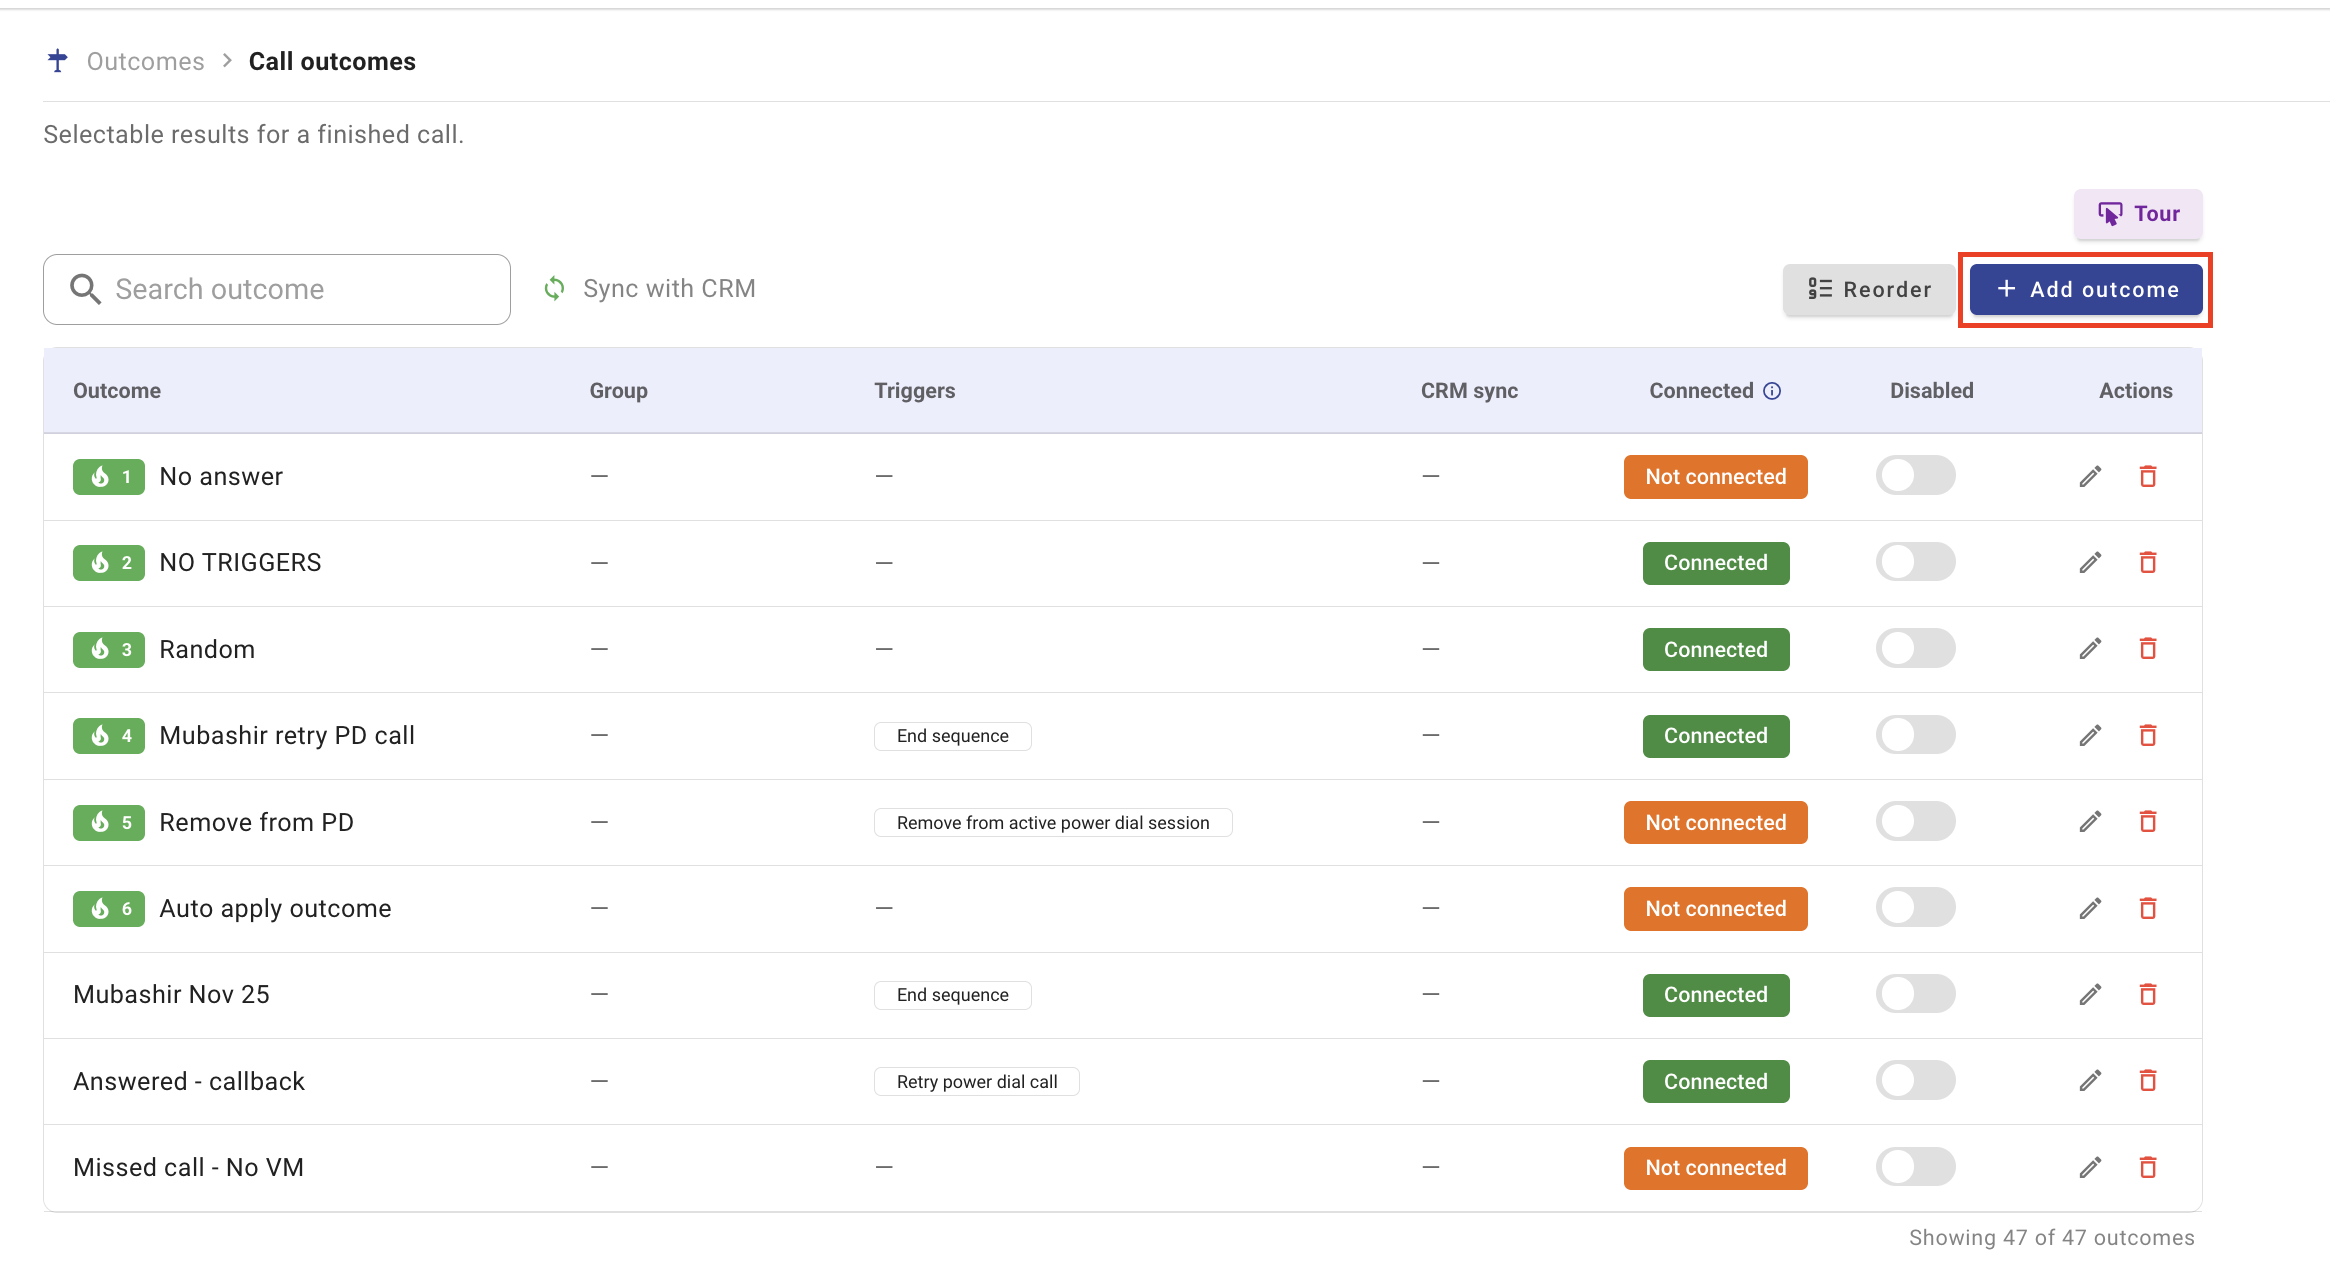Click Not connected badge for Remove from PD
The image size is (2330, 1284).
tap(1716, 823)
